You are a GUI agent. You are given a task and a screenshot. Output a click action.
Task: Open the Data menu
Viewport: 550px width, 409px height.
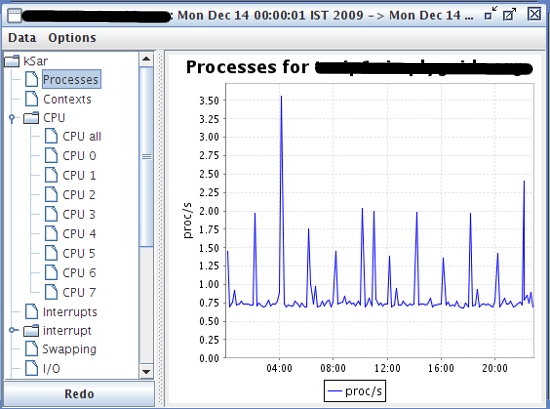(22, 38)
